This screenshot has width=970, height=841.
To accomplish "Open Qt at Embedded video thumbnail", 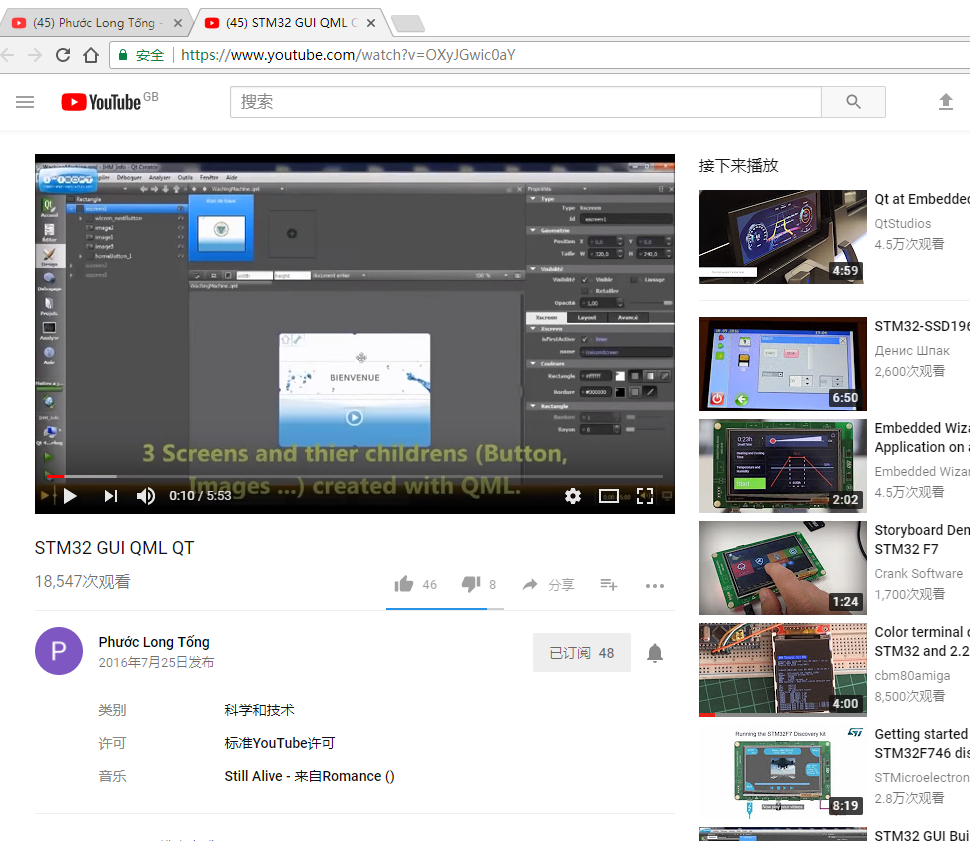I will (x=783, y=237).
